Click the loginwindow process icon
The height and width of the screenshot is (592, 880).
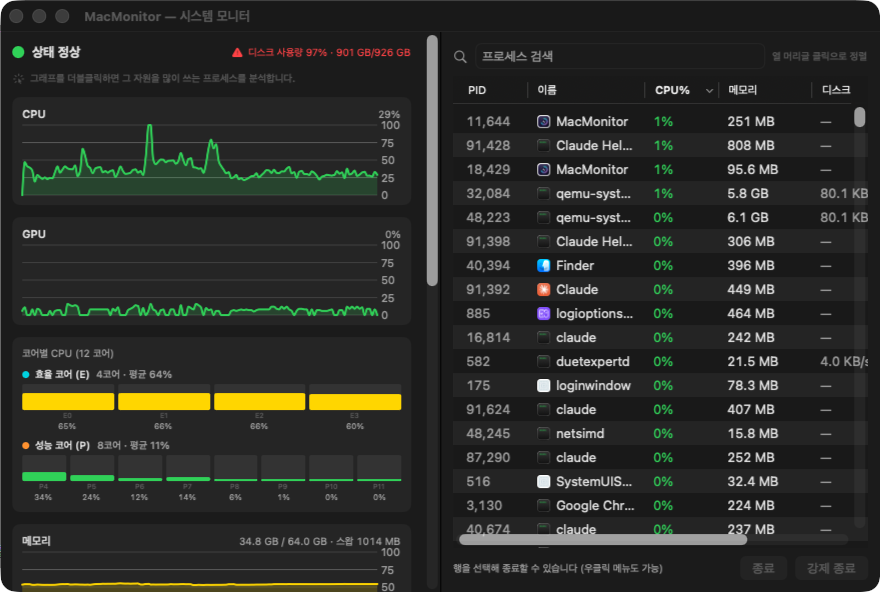(x=543, y=386)
